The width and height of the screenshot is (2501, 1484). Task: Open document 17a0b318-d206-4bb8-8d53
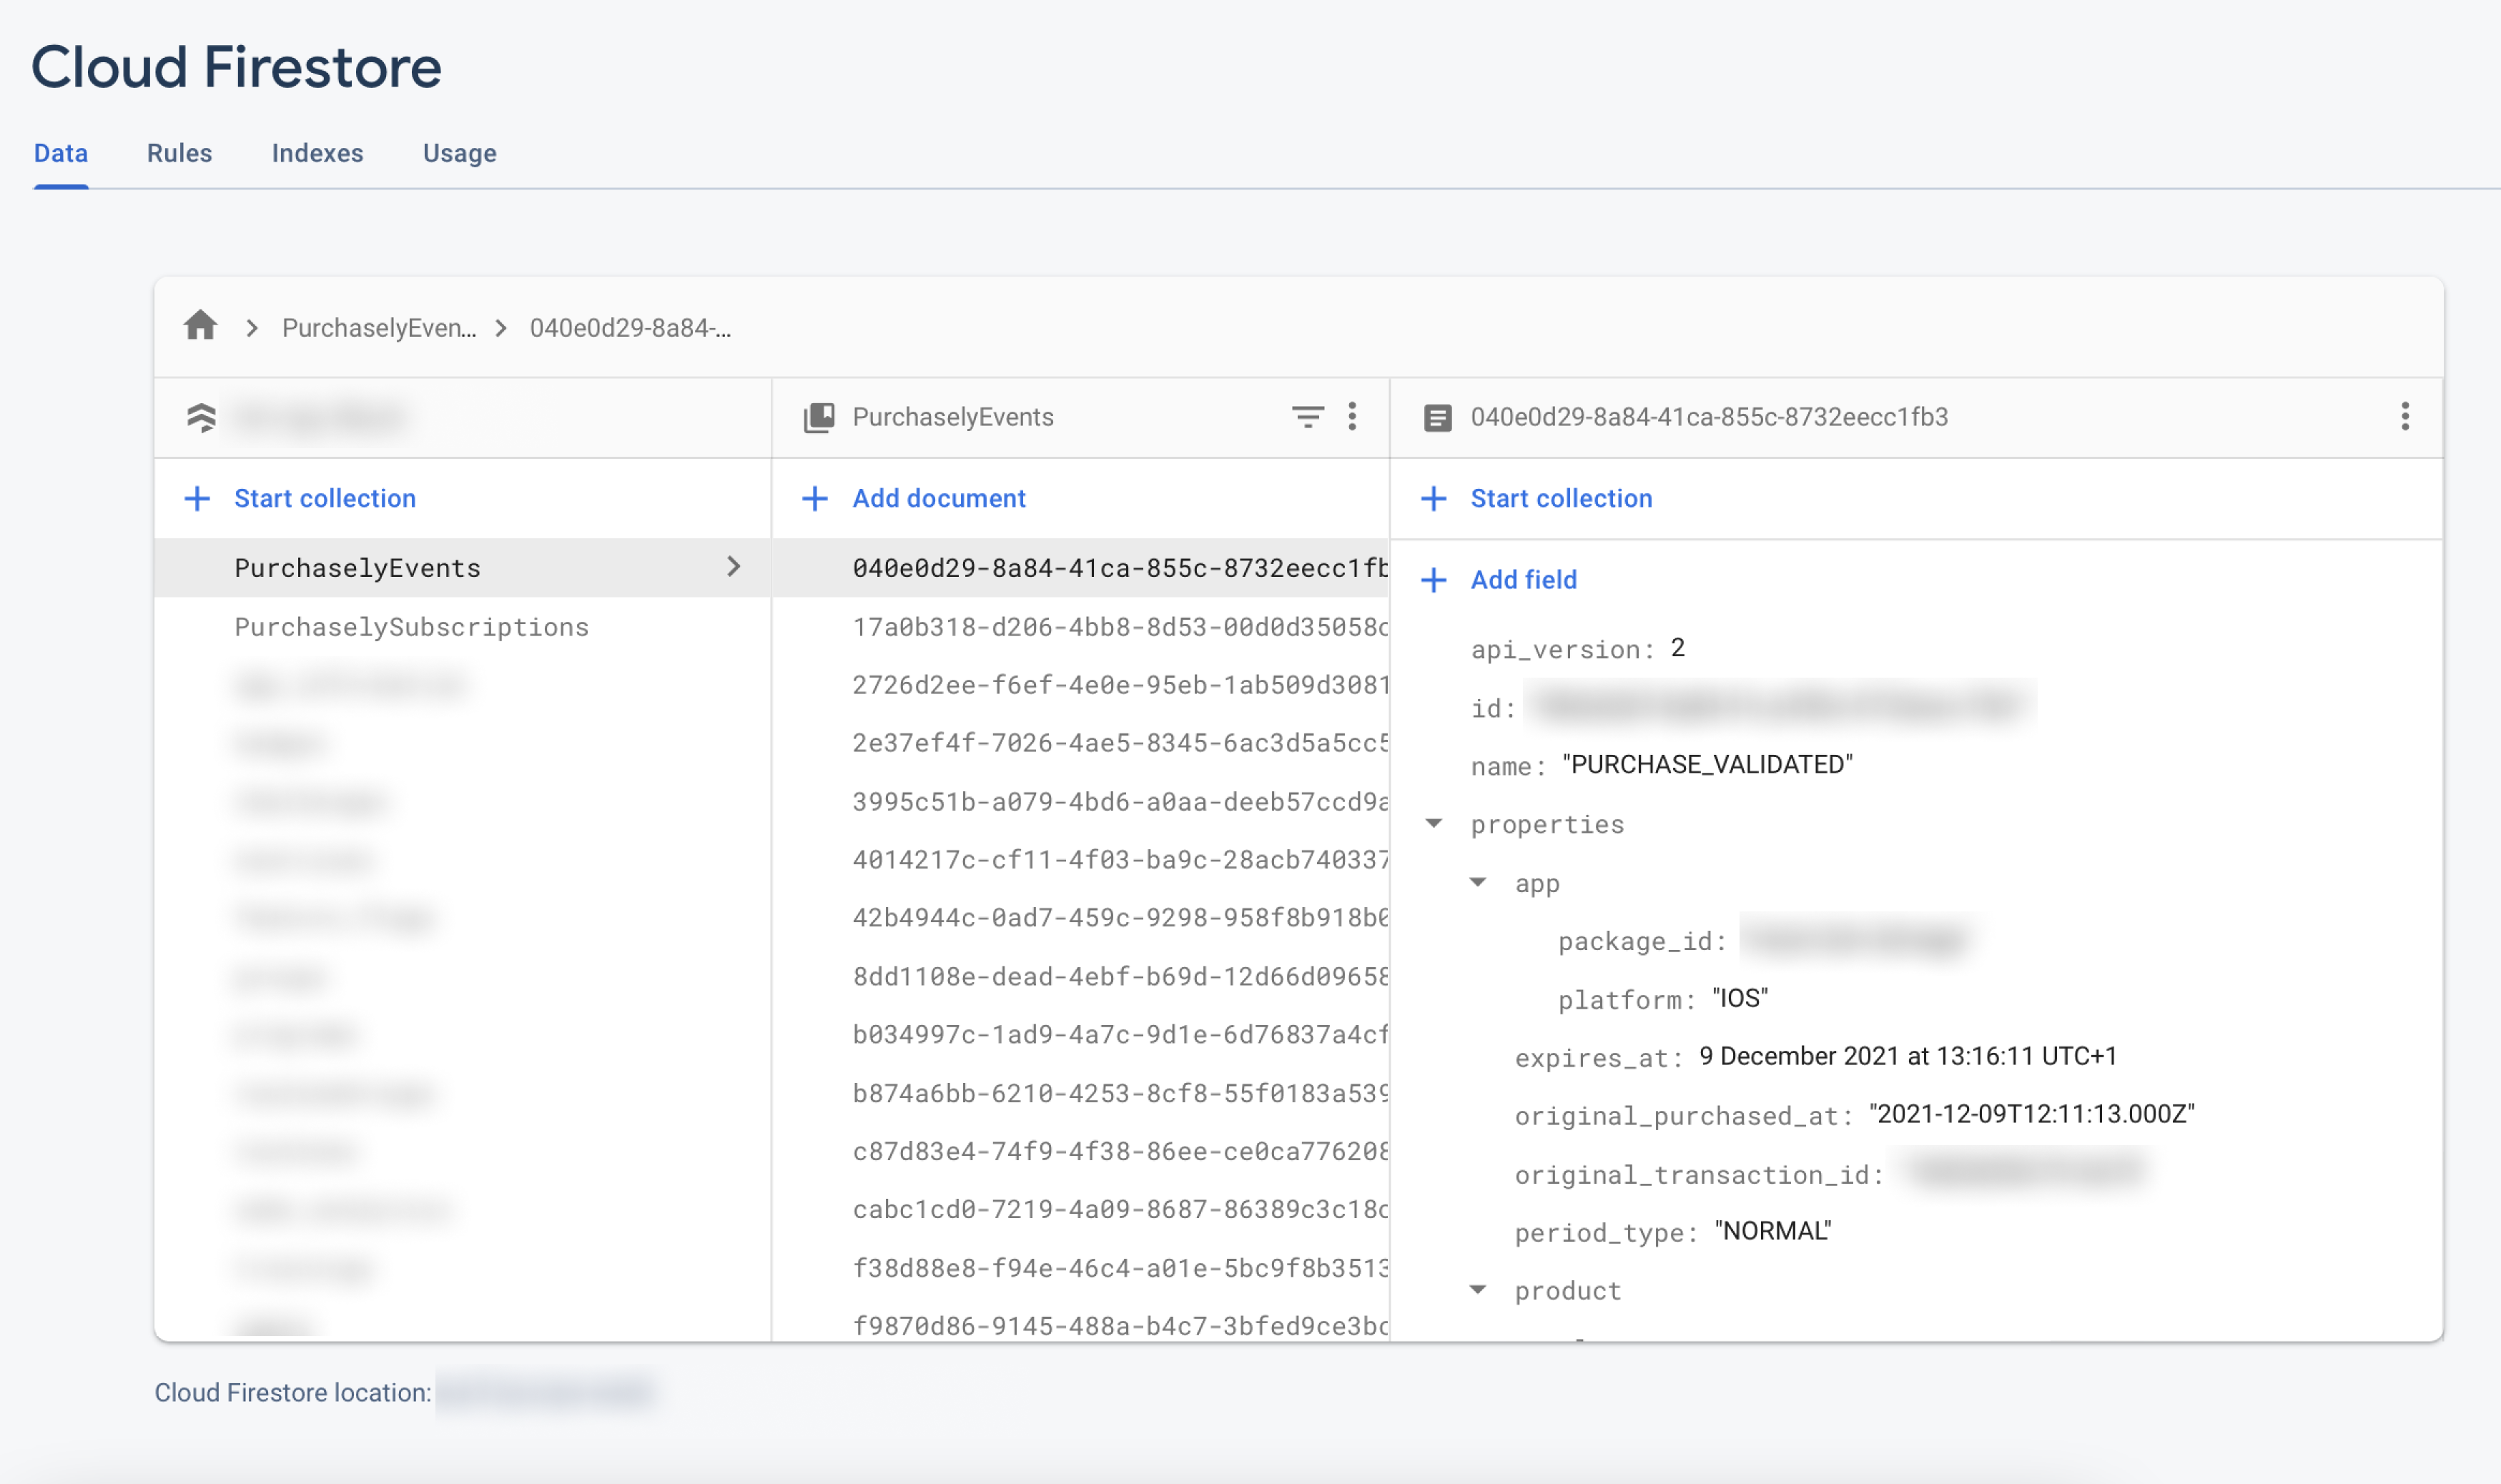click(x=1080, y=627)
